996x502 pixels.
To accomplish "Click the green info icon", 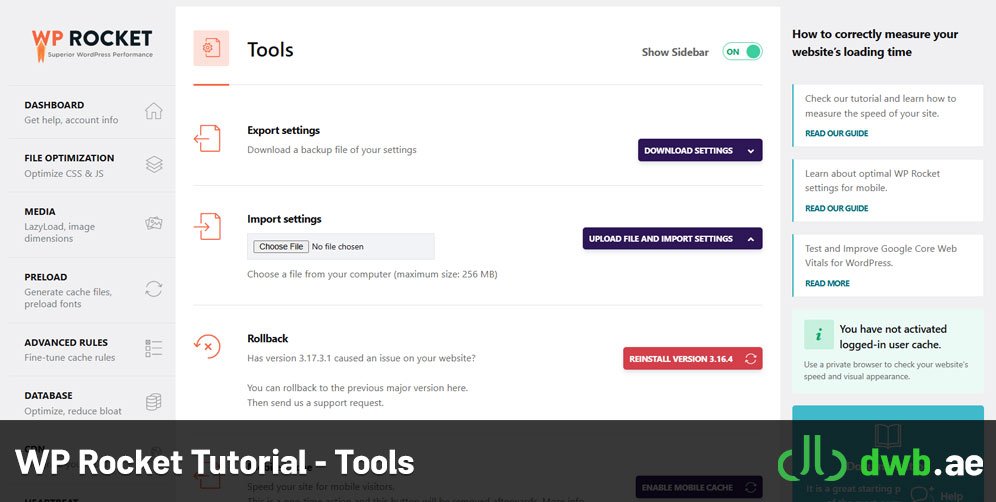I will tap(819, 334).
